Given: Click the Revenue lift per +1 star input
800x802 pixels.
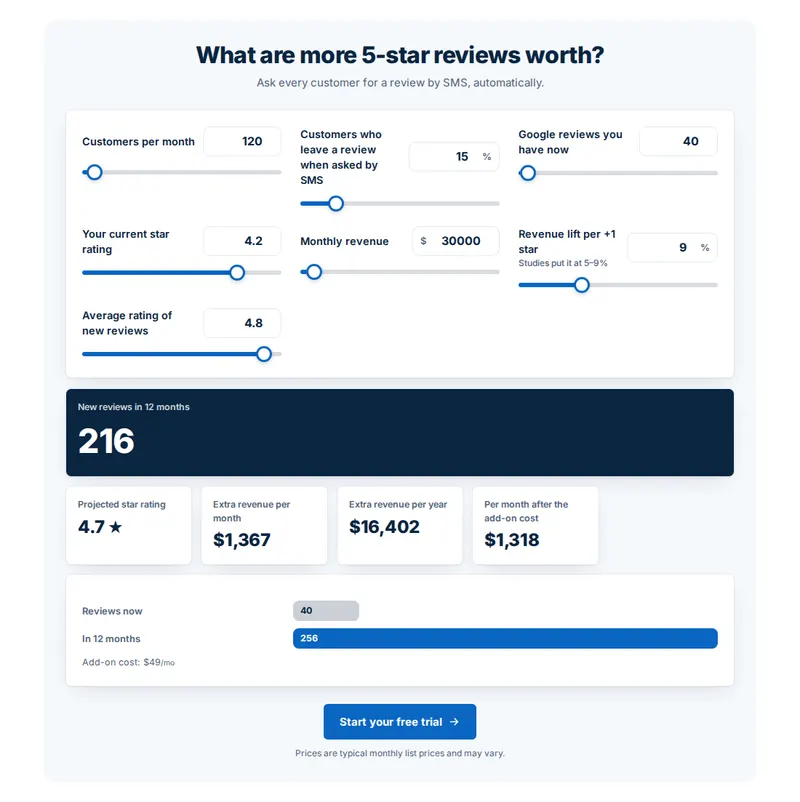Looking at the screenshot, I should pyautogui.click(x=672, y=248).
